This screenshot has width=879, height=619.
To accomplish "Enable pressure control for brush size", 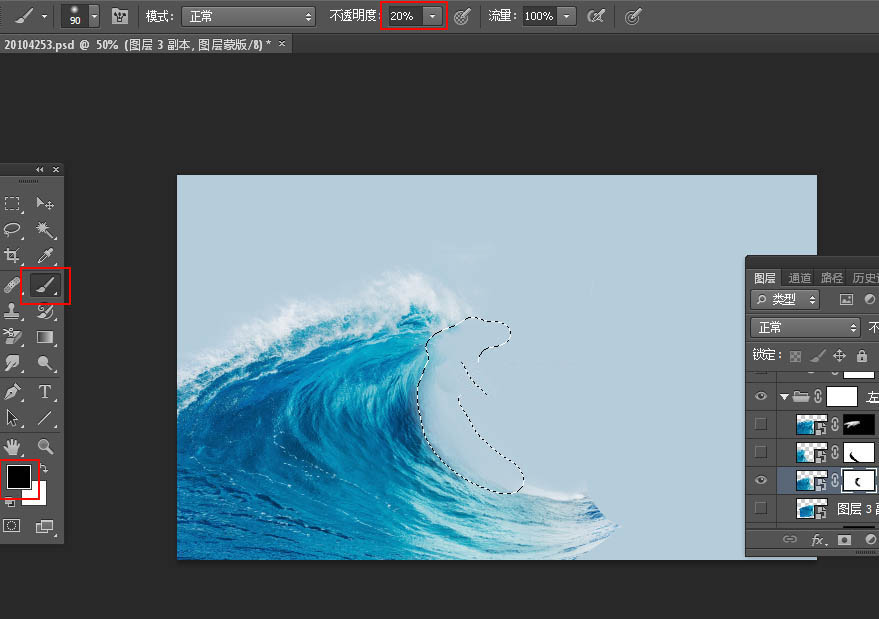I will [x=633, y=17].
